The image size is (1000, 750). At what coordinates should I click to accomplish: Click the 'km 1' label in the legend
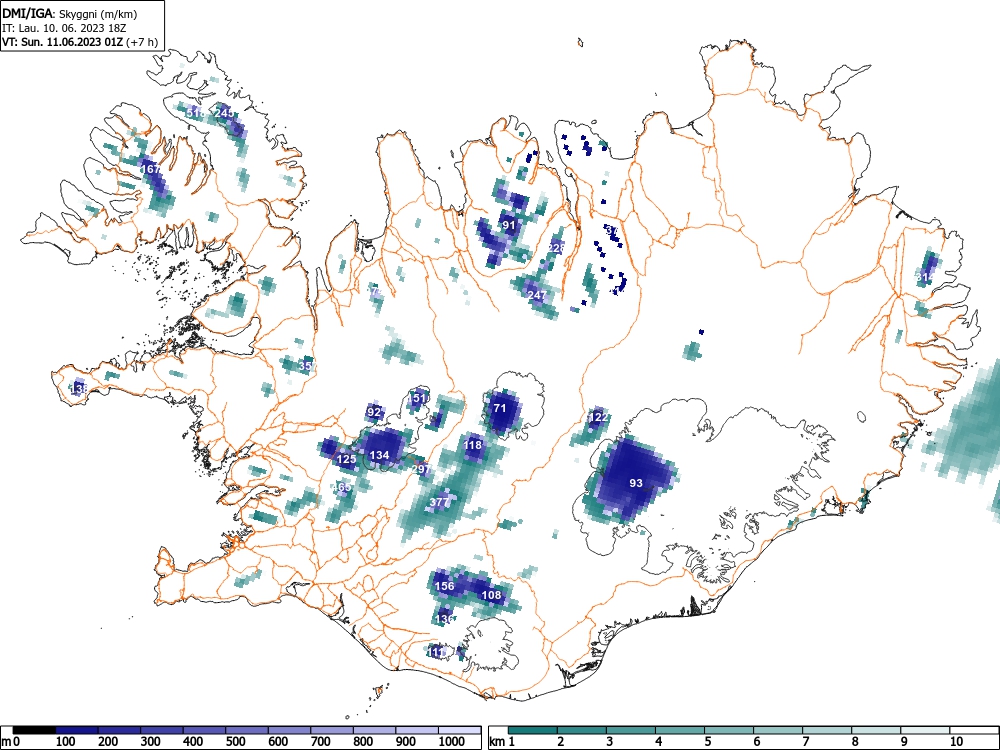[501, 742]
